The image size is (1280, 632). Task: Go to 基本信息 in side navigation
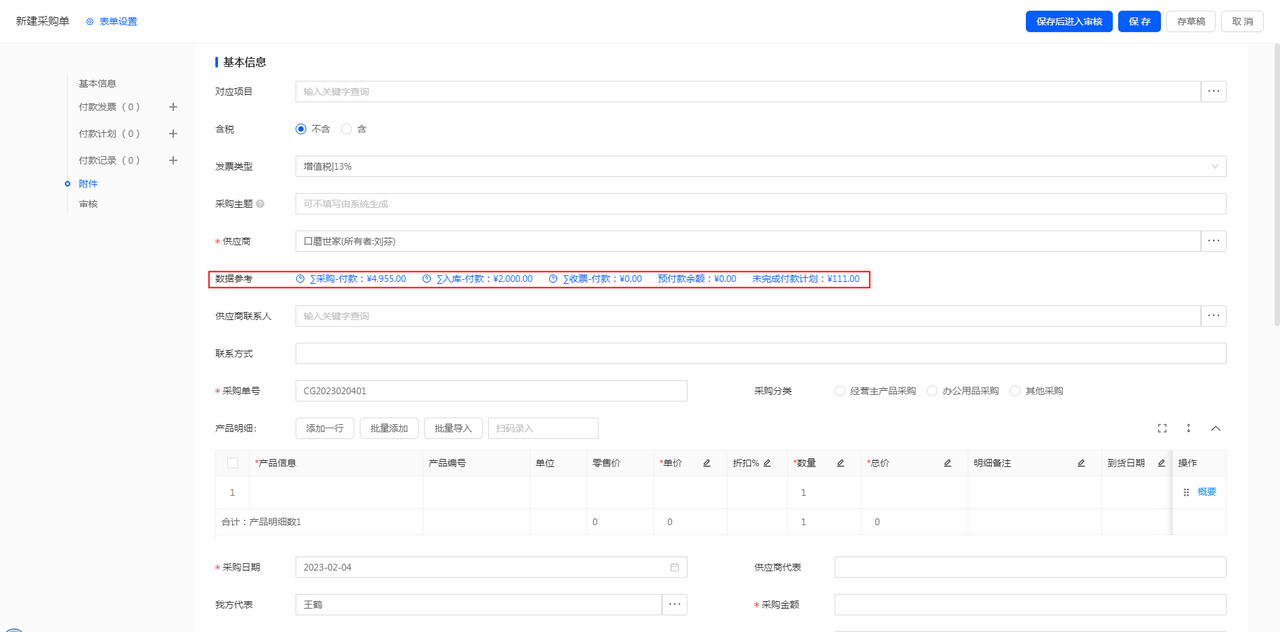tap(98, 84)
